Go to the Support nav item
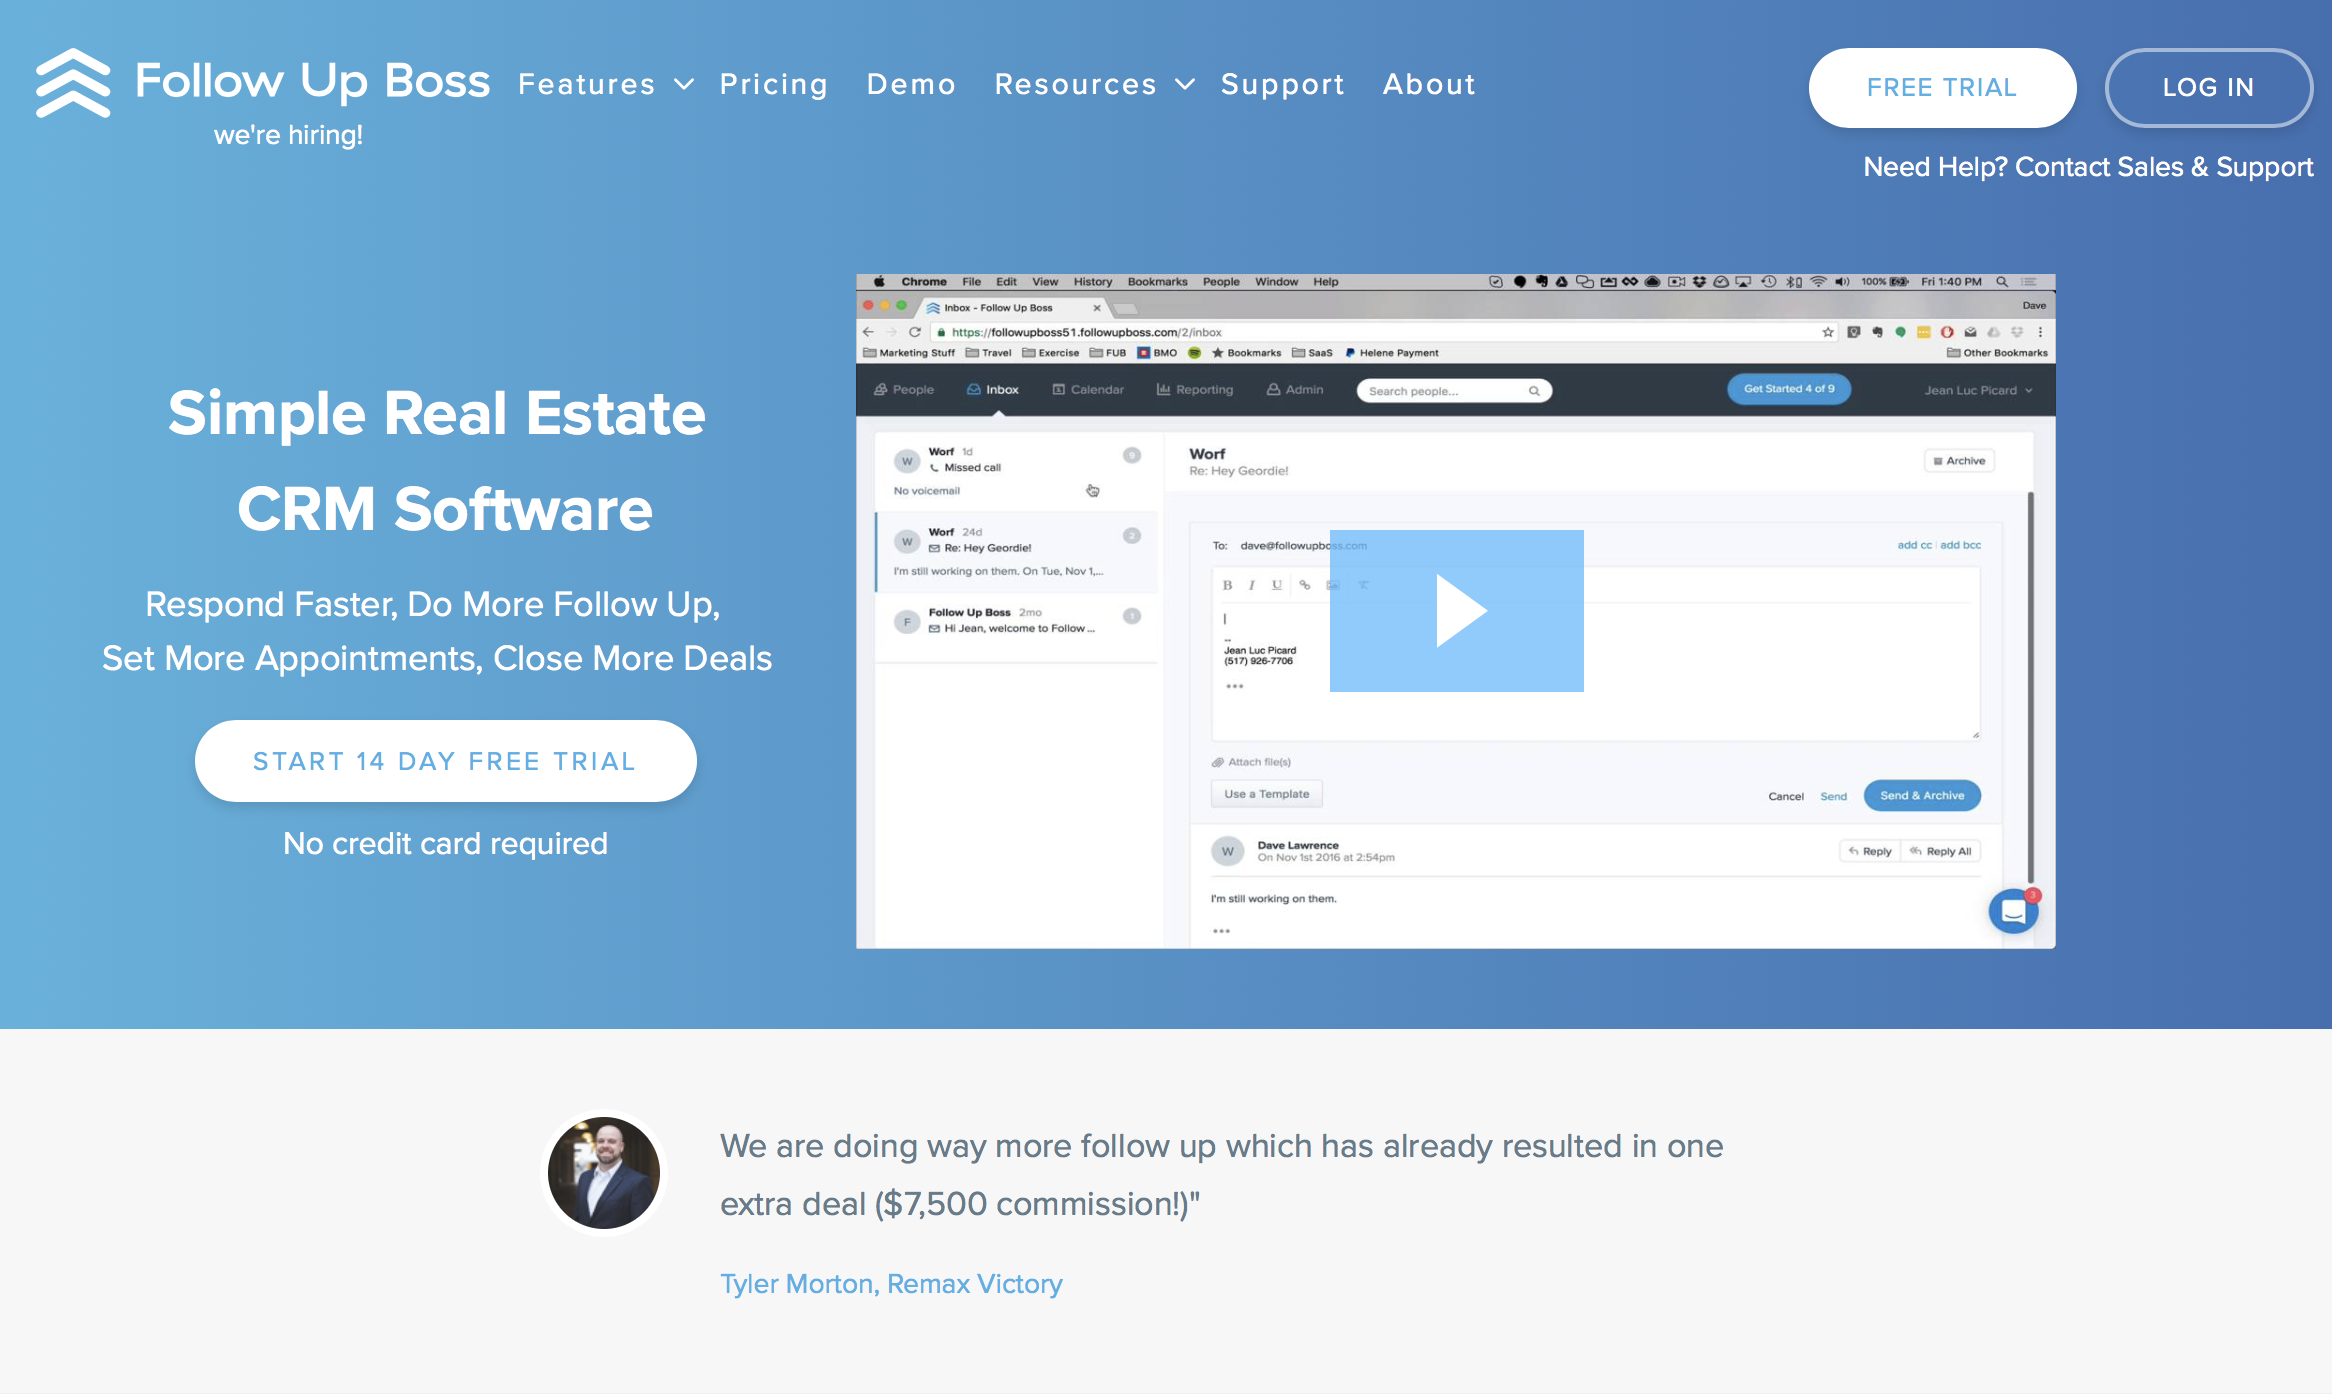The height and width of the screenshot is (1394, 2332). pyautogui.click(x=1283, y=85)
